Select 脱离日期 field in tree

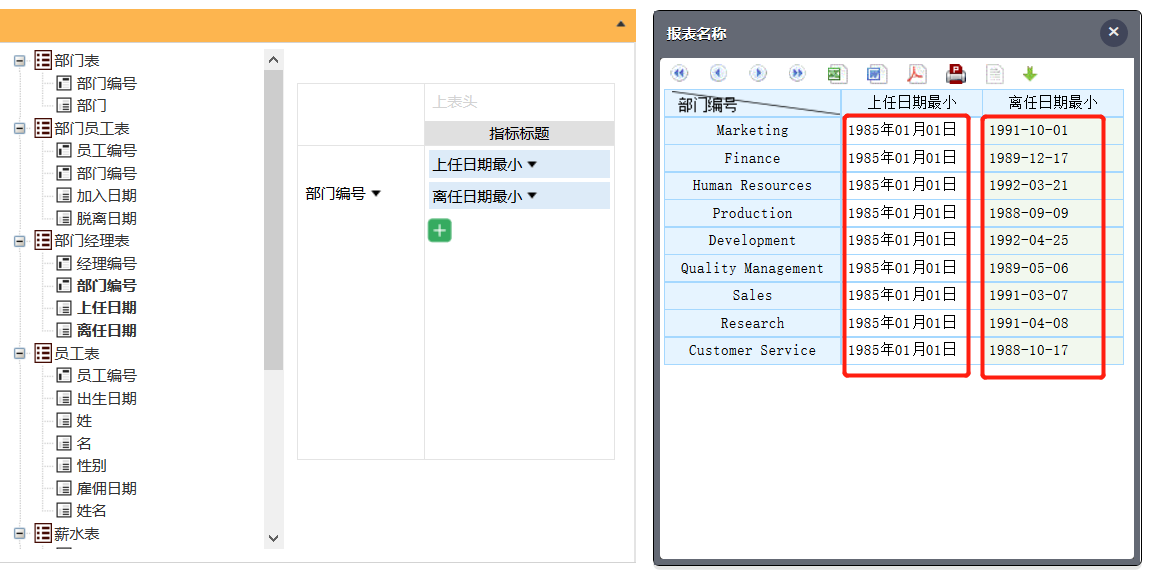(106, 219)
